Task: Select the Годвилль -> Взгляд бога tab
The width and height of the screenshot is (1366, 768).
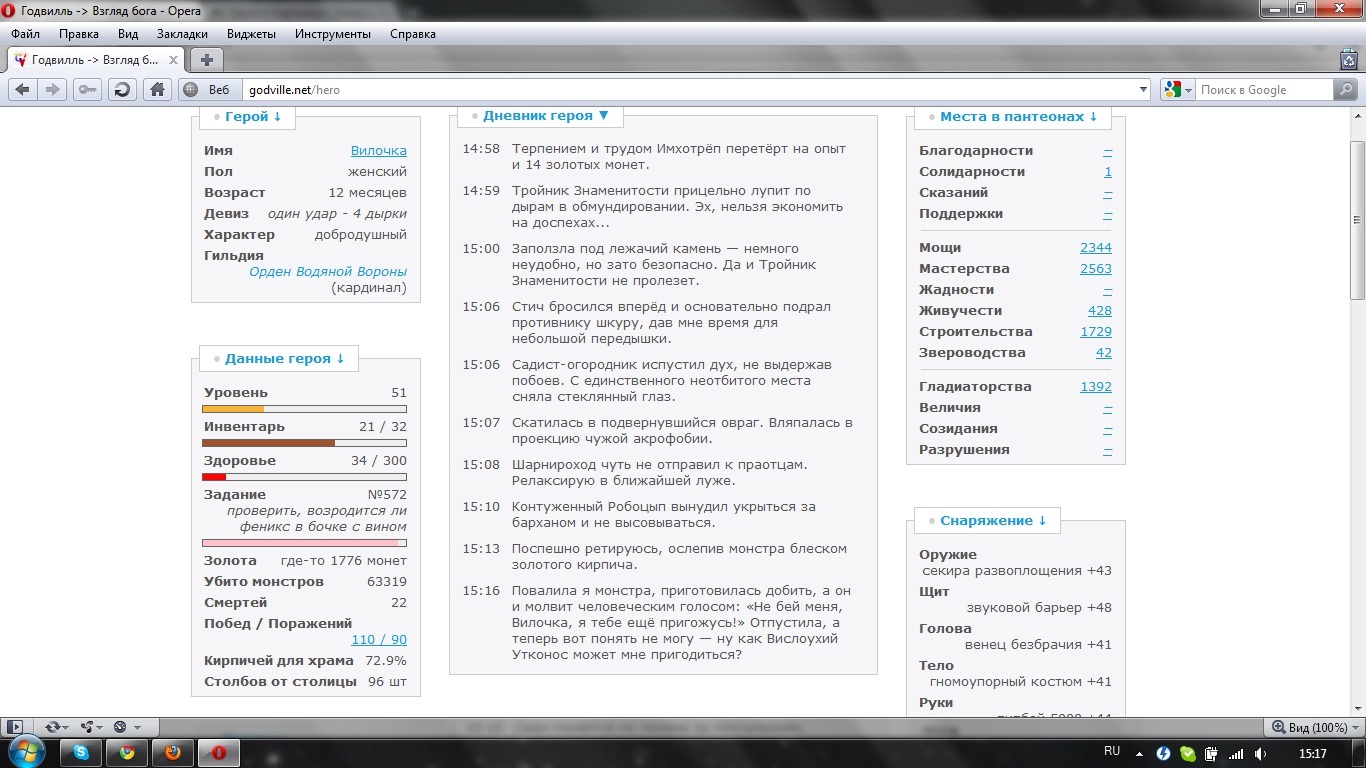Action: [x=96, y=60]
